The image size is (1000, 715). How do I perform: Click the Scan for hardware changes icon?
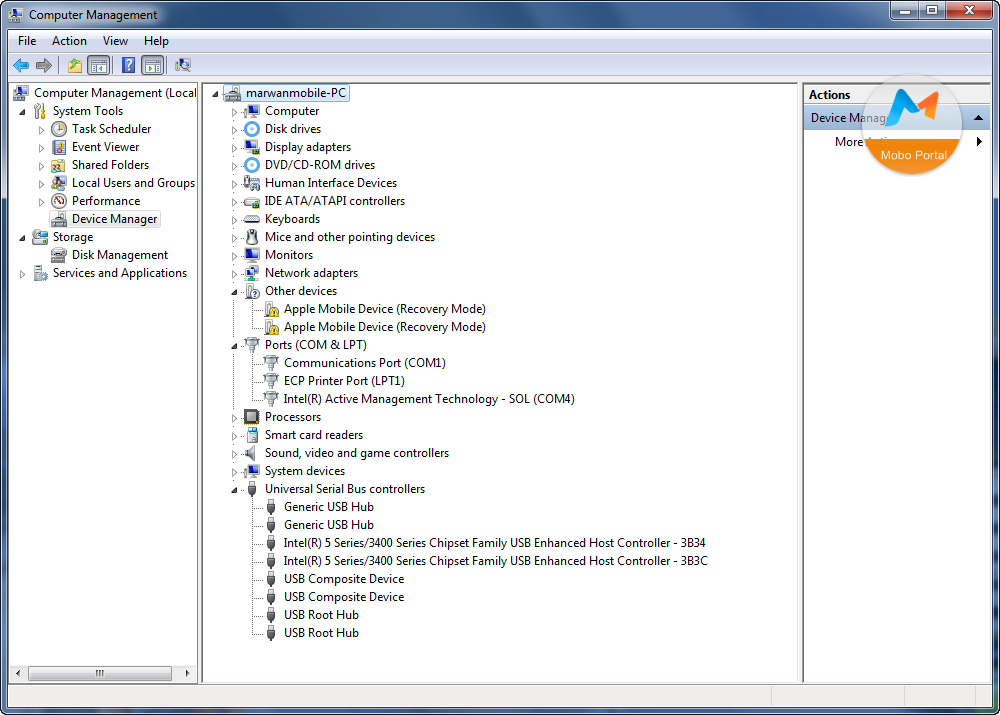pos(183,65)
